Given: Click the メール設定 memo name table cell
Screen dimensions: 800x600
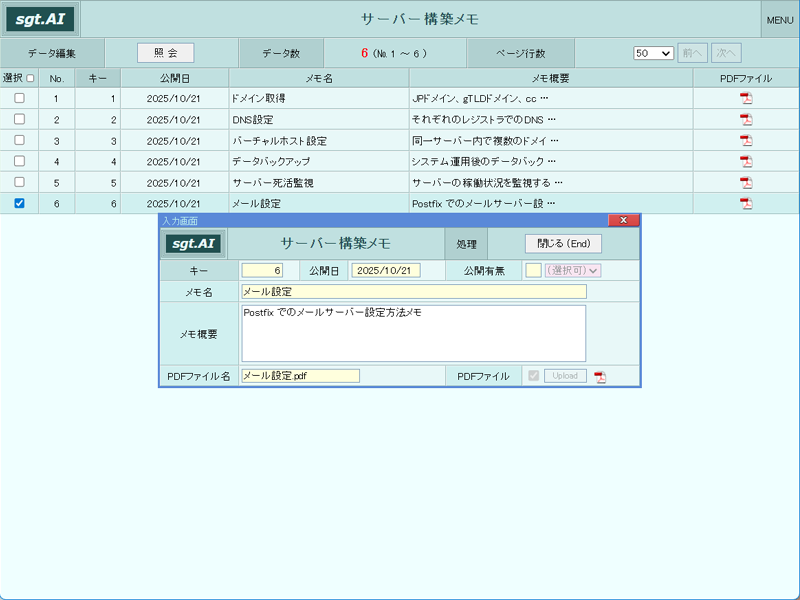Looking at the screenshot, I should pos(319,204).
